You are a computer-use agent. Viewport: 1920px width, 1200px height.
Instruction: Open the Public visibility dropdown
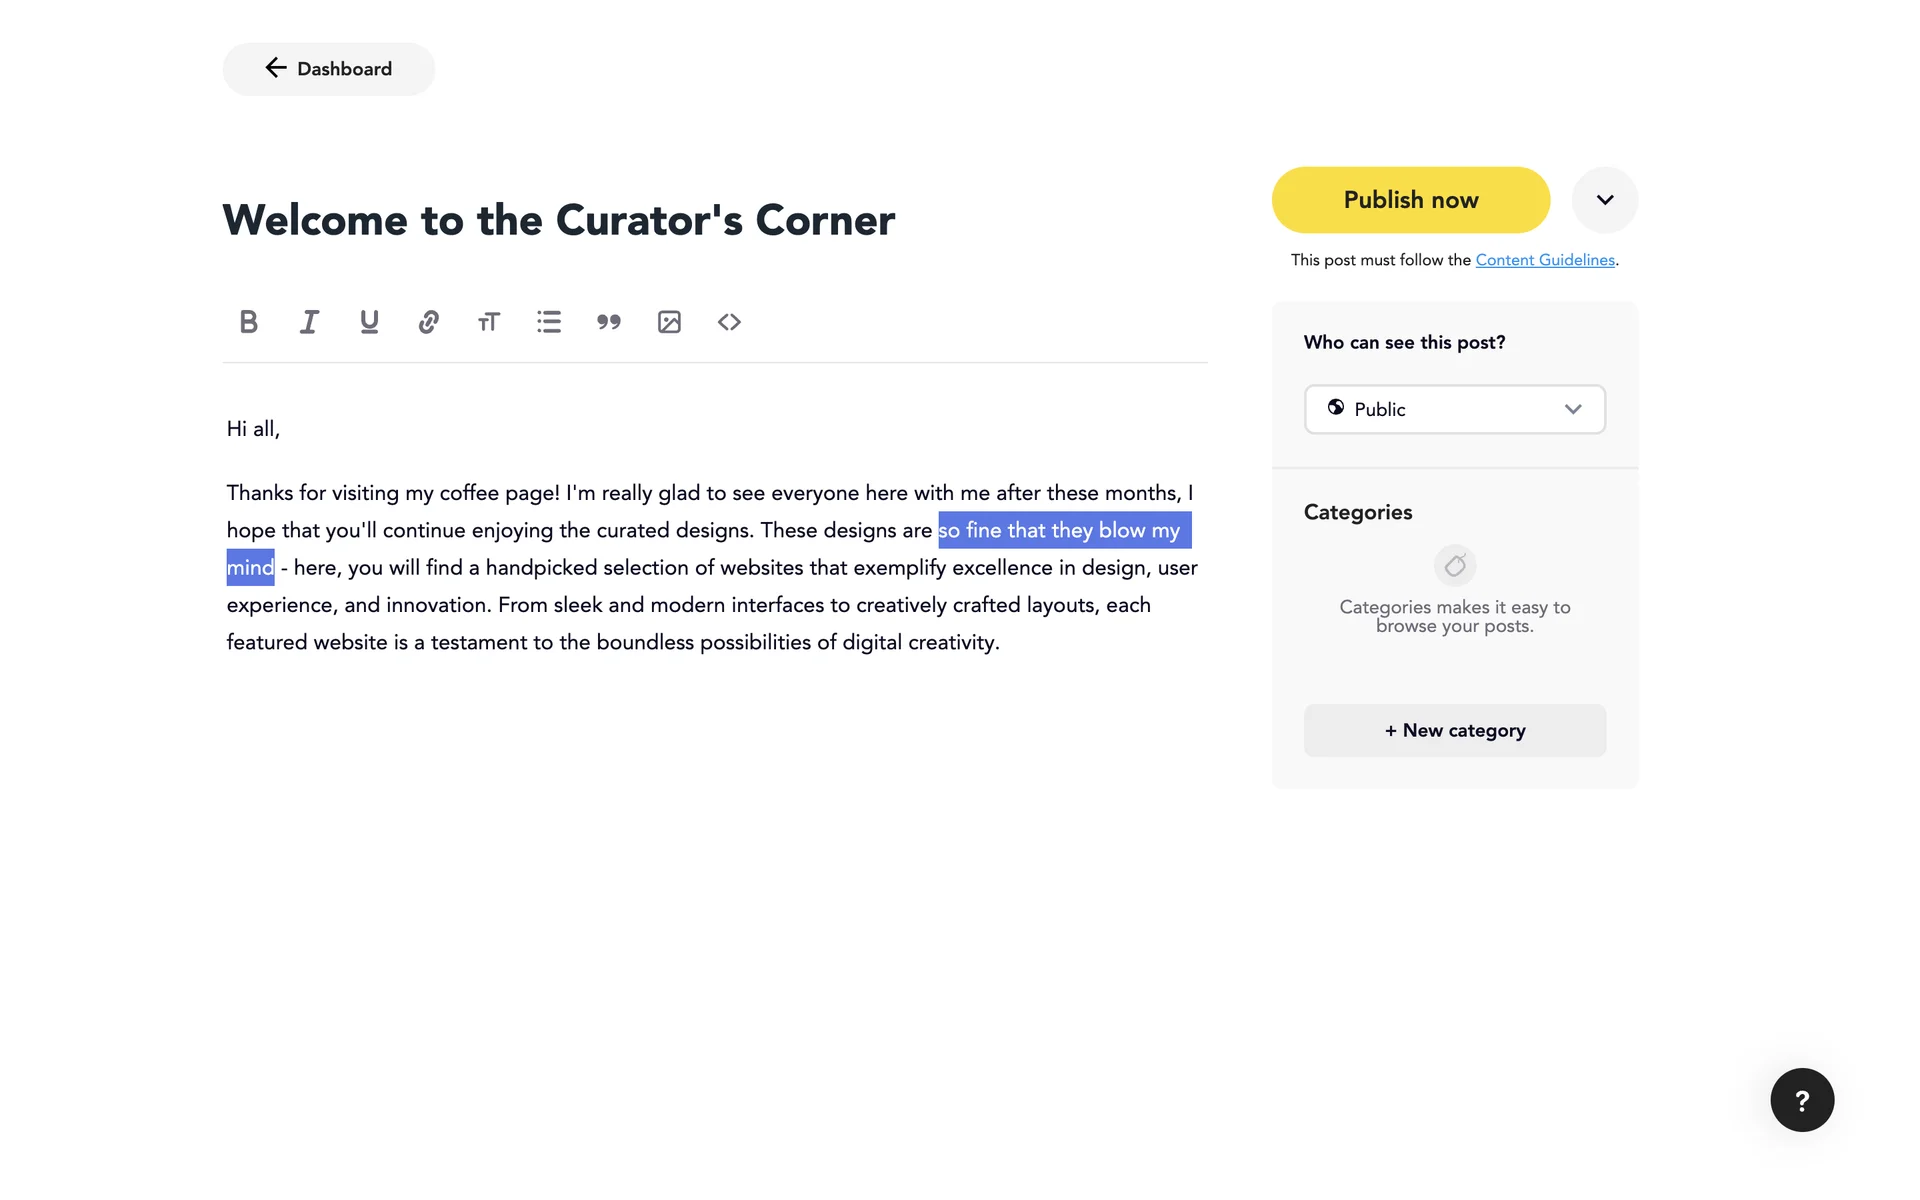pyautogui.click(x=1454, y=409)
